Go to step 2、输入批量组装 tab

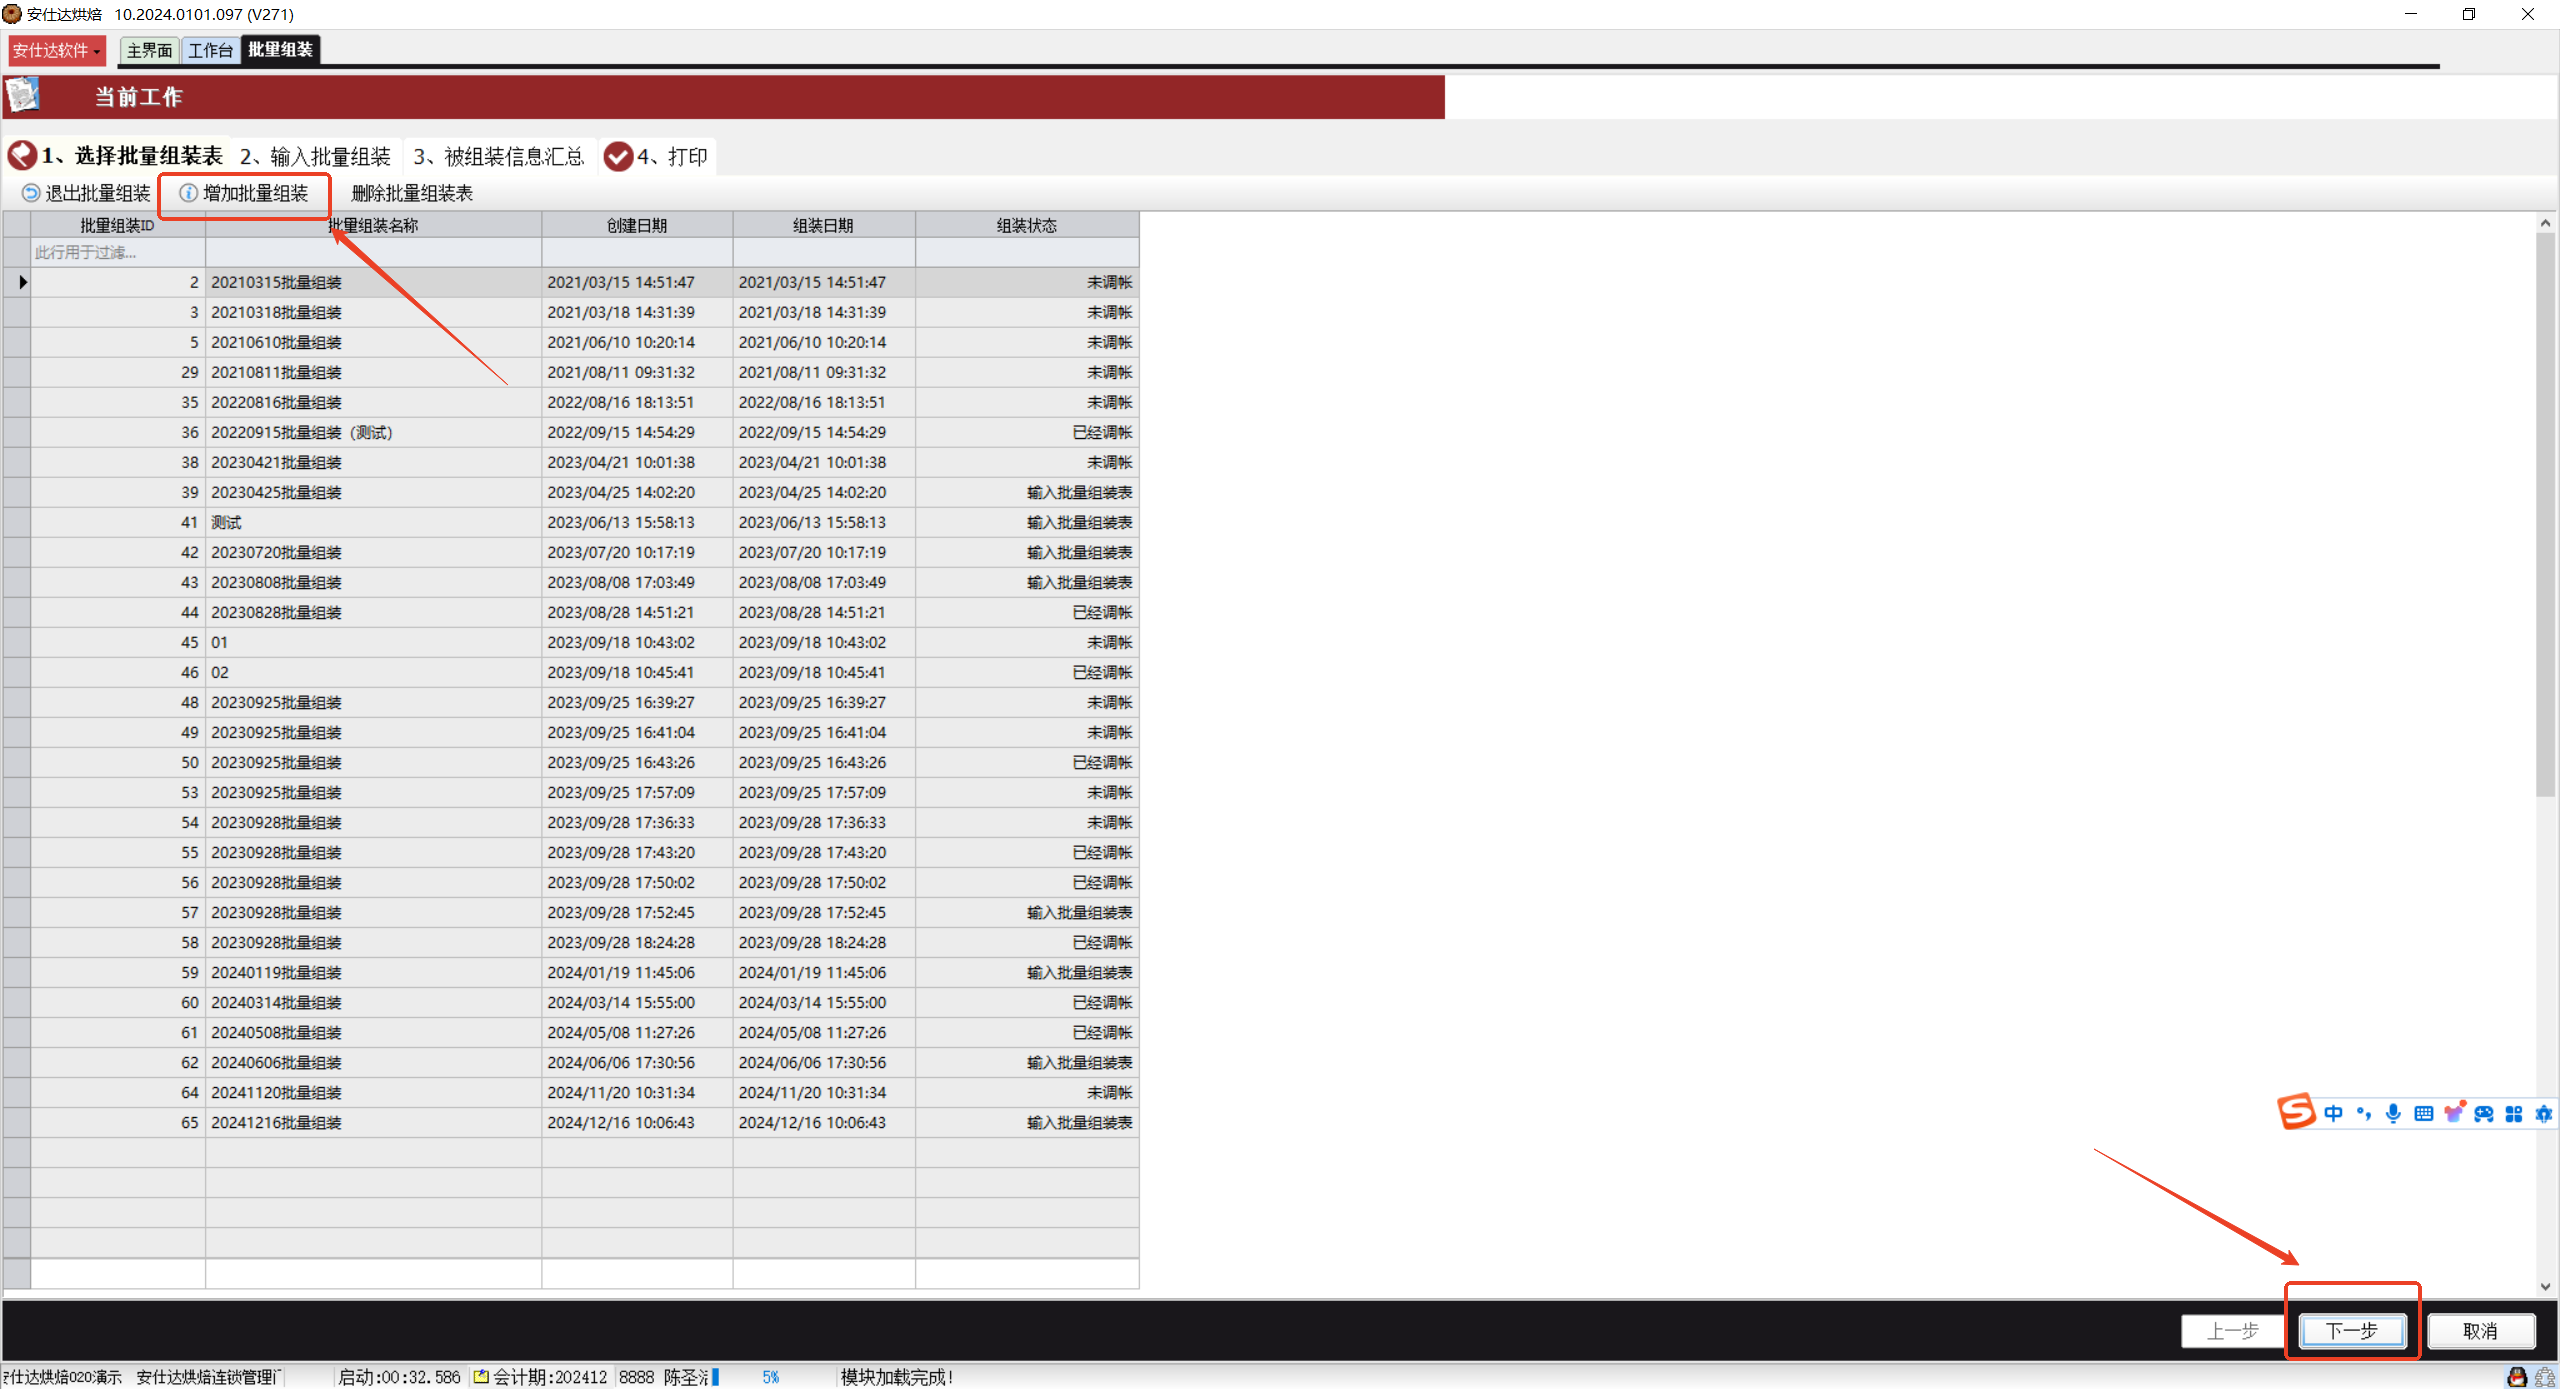[x=315, y=156]
